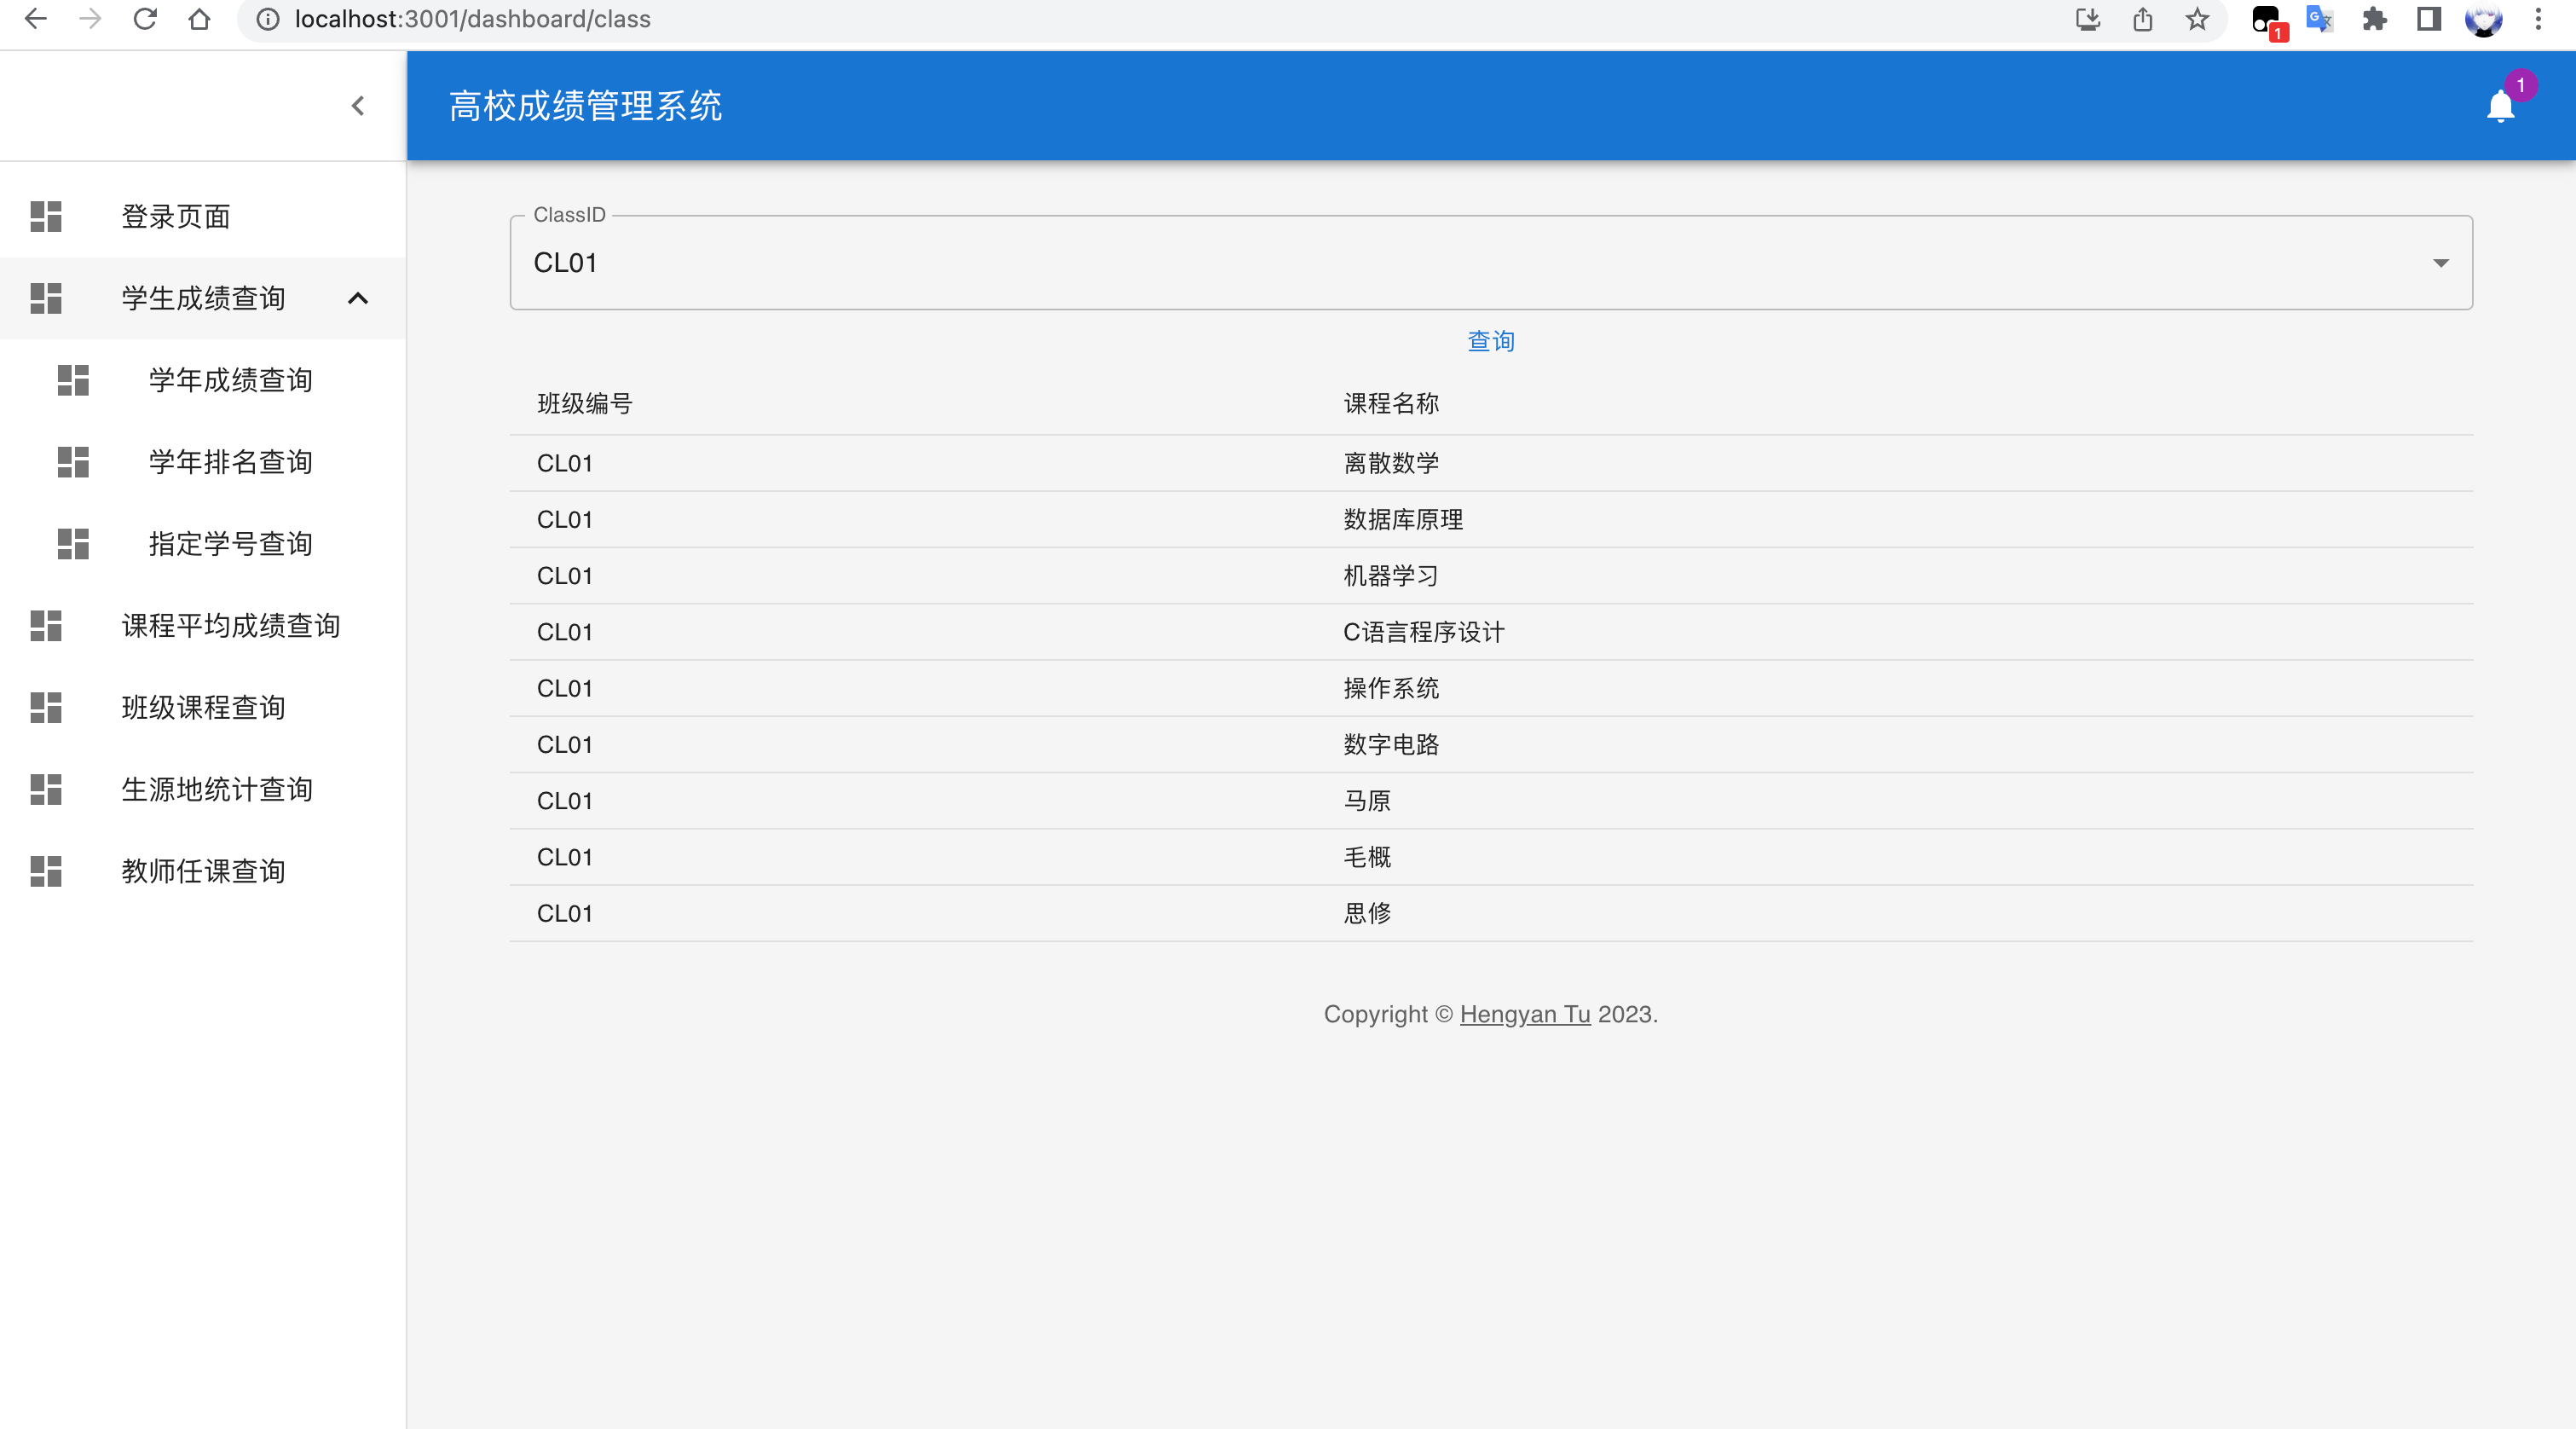Viewport: 2576px width, 1429px height.
Task: Open the Hengyan Tu copyright link
Action: coord(1524,1014)
